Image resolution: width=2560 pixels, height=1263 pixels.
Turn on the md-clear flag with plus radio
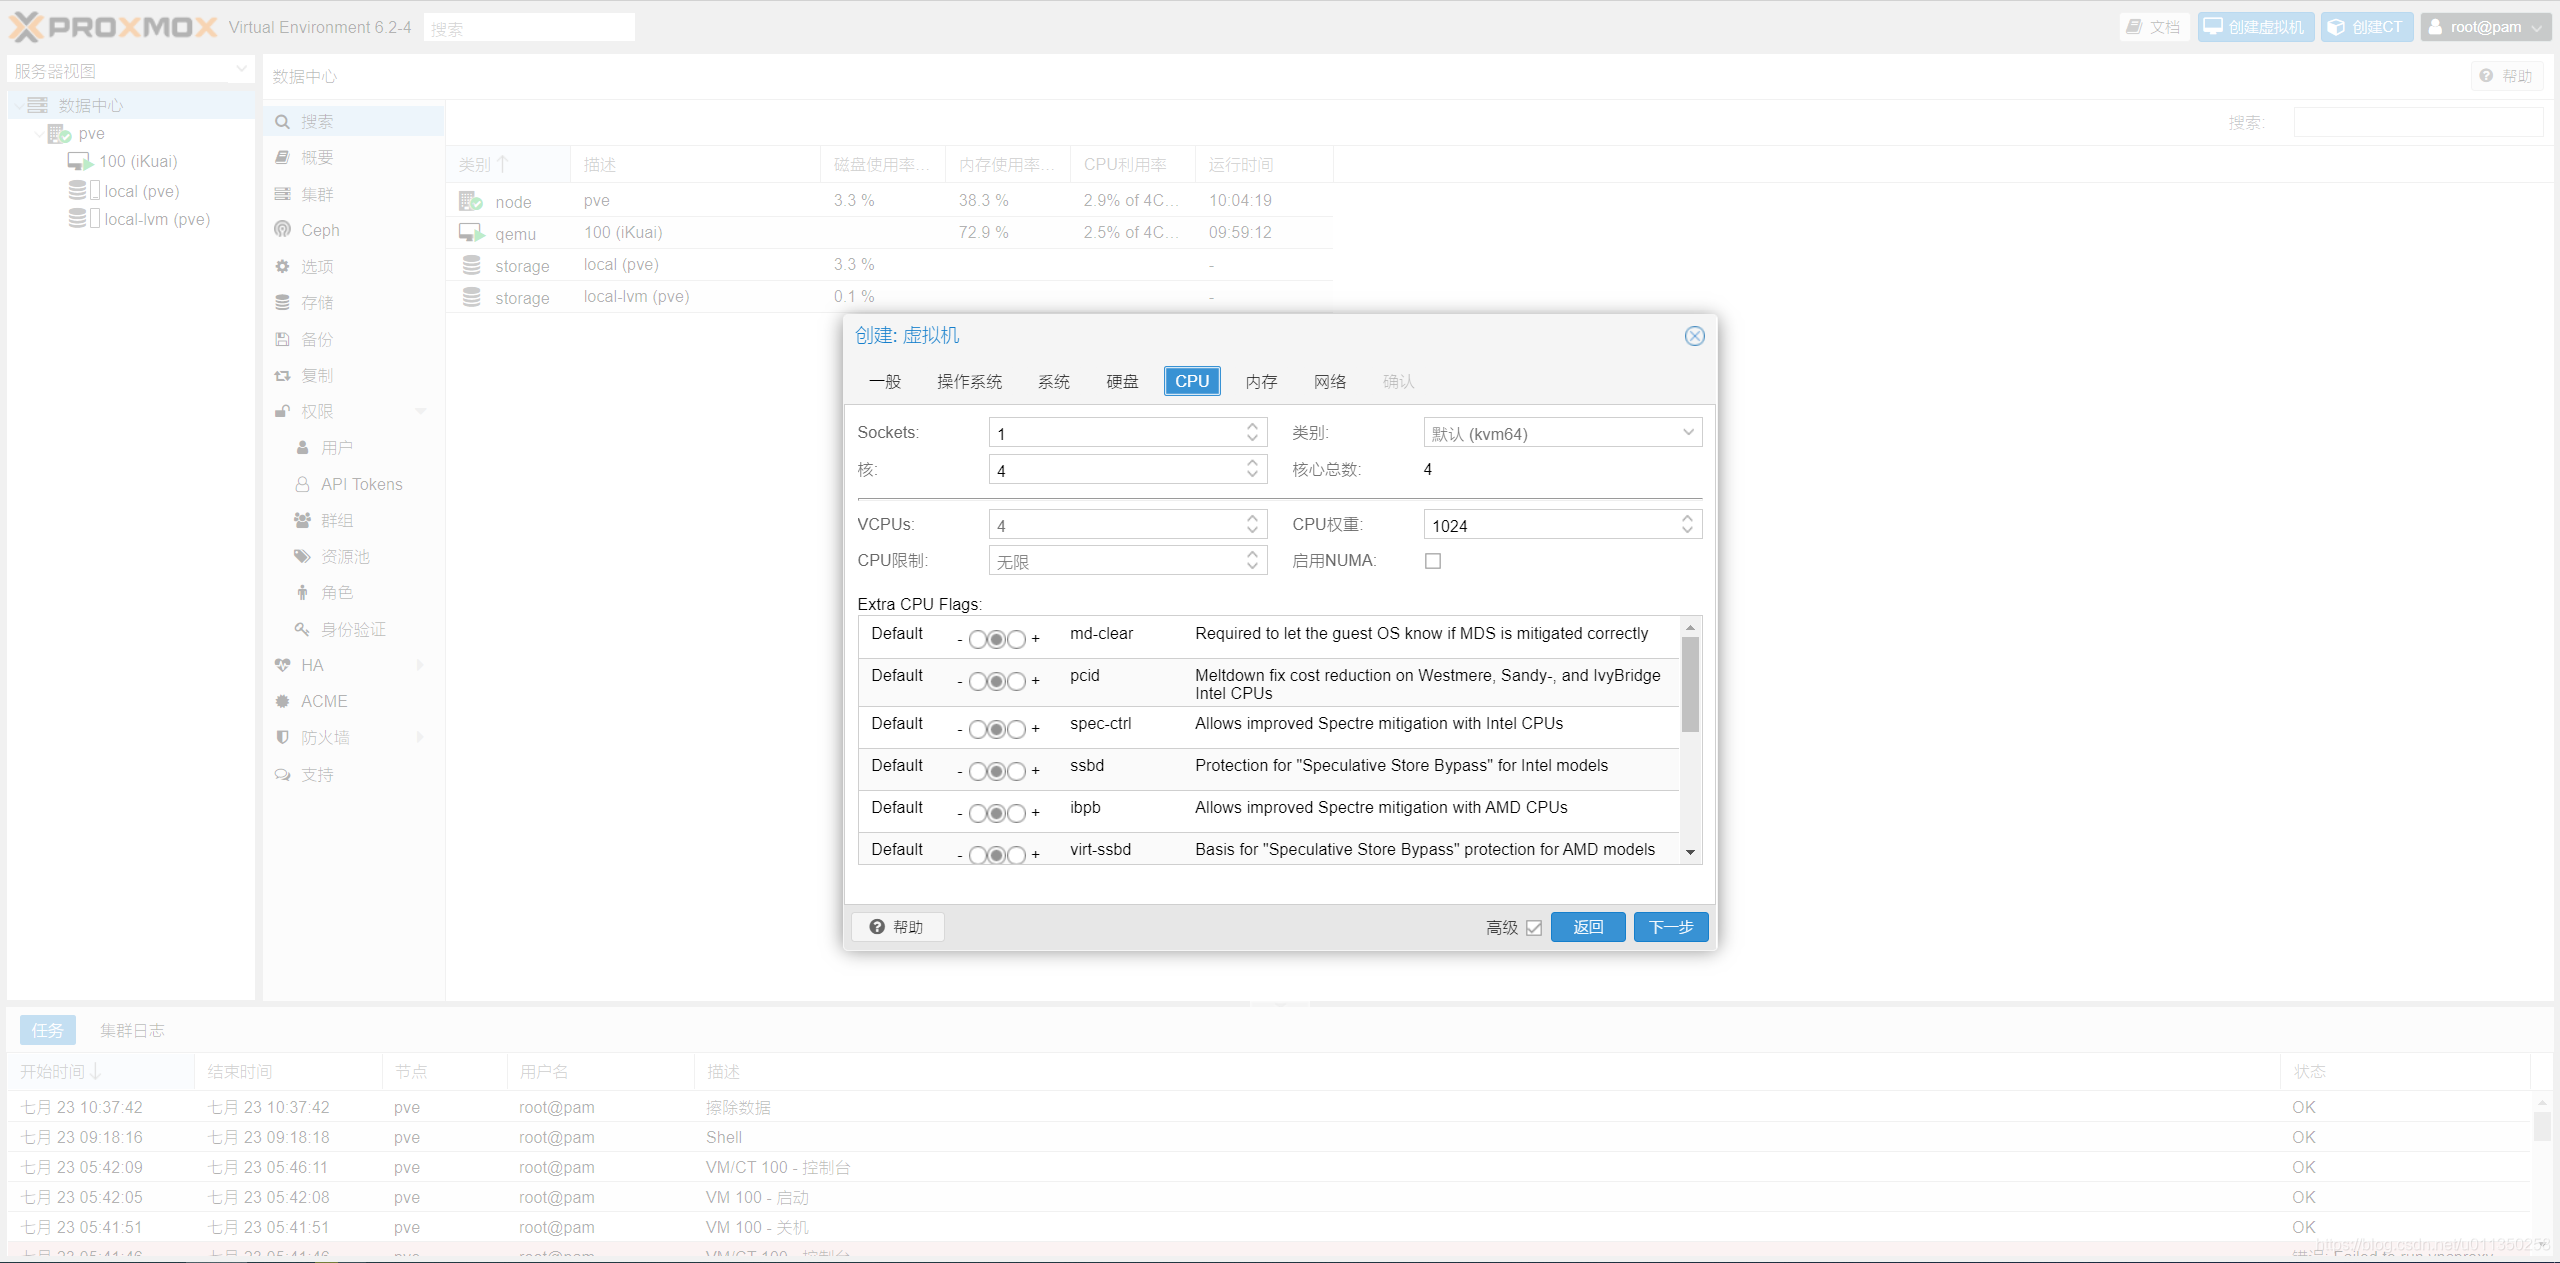1016,640
